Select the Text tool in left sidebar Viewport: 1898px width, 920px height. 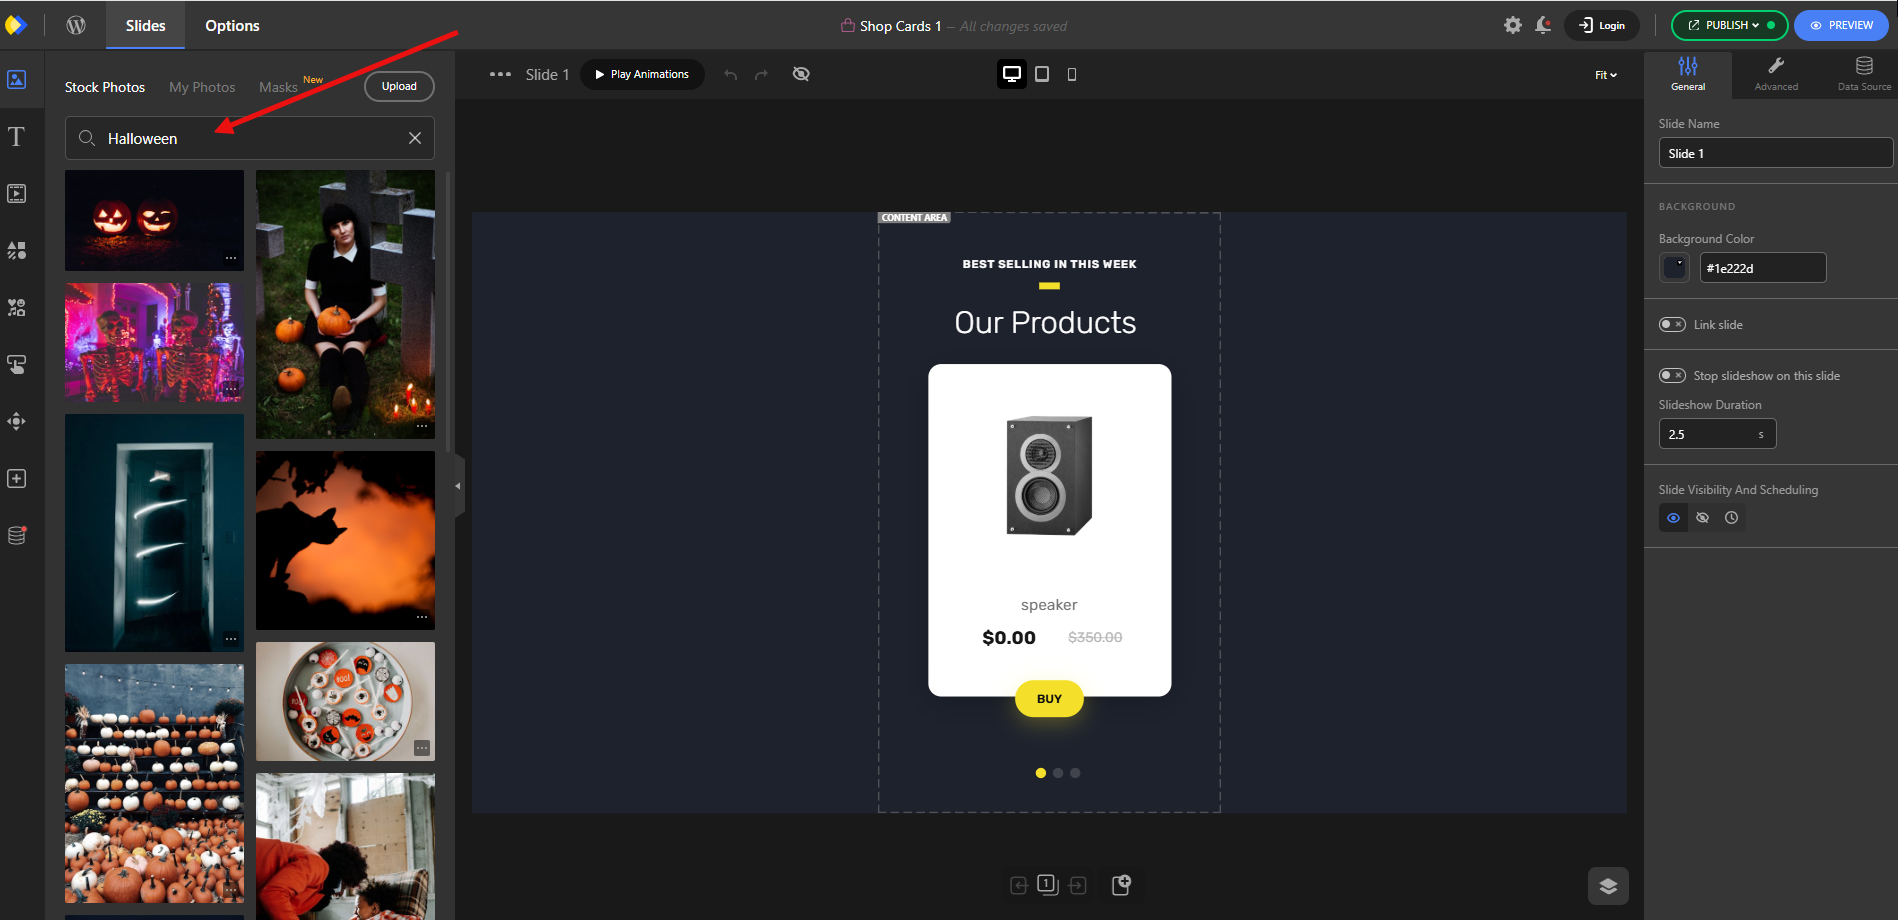coord(17,136)
